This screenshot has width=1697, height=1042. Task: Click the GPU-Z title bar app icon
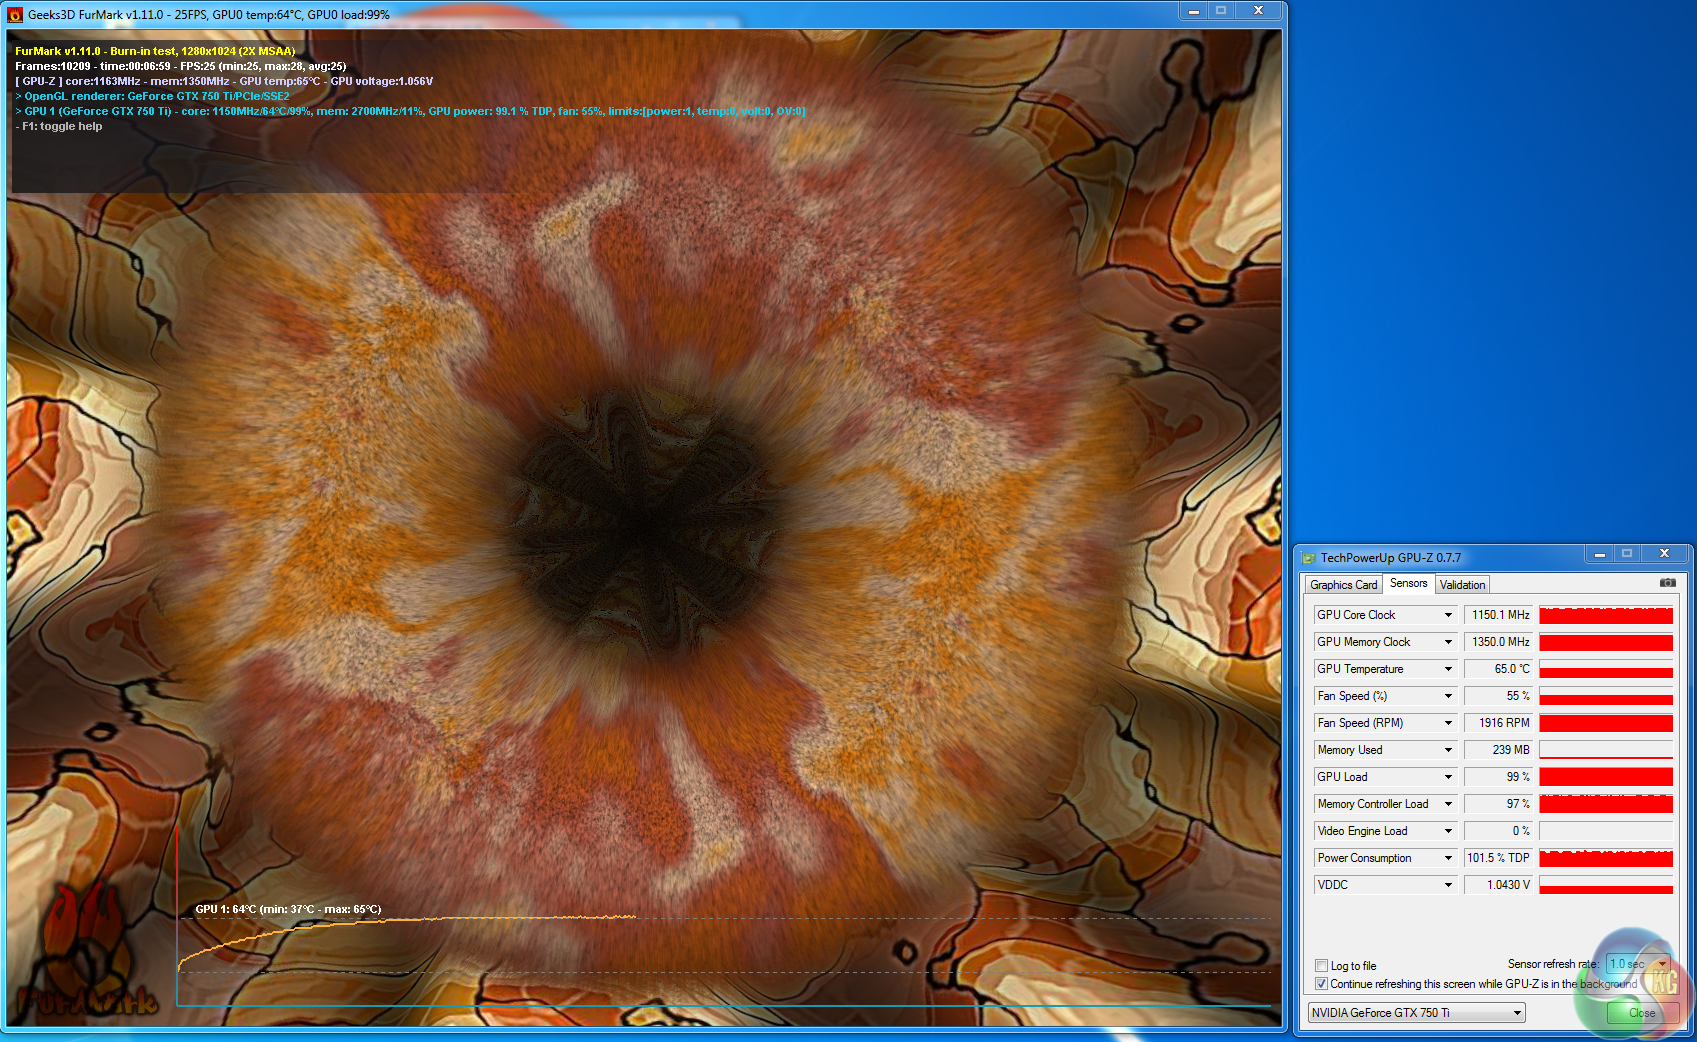point(1309,558)
